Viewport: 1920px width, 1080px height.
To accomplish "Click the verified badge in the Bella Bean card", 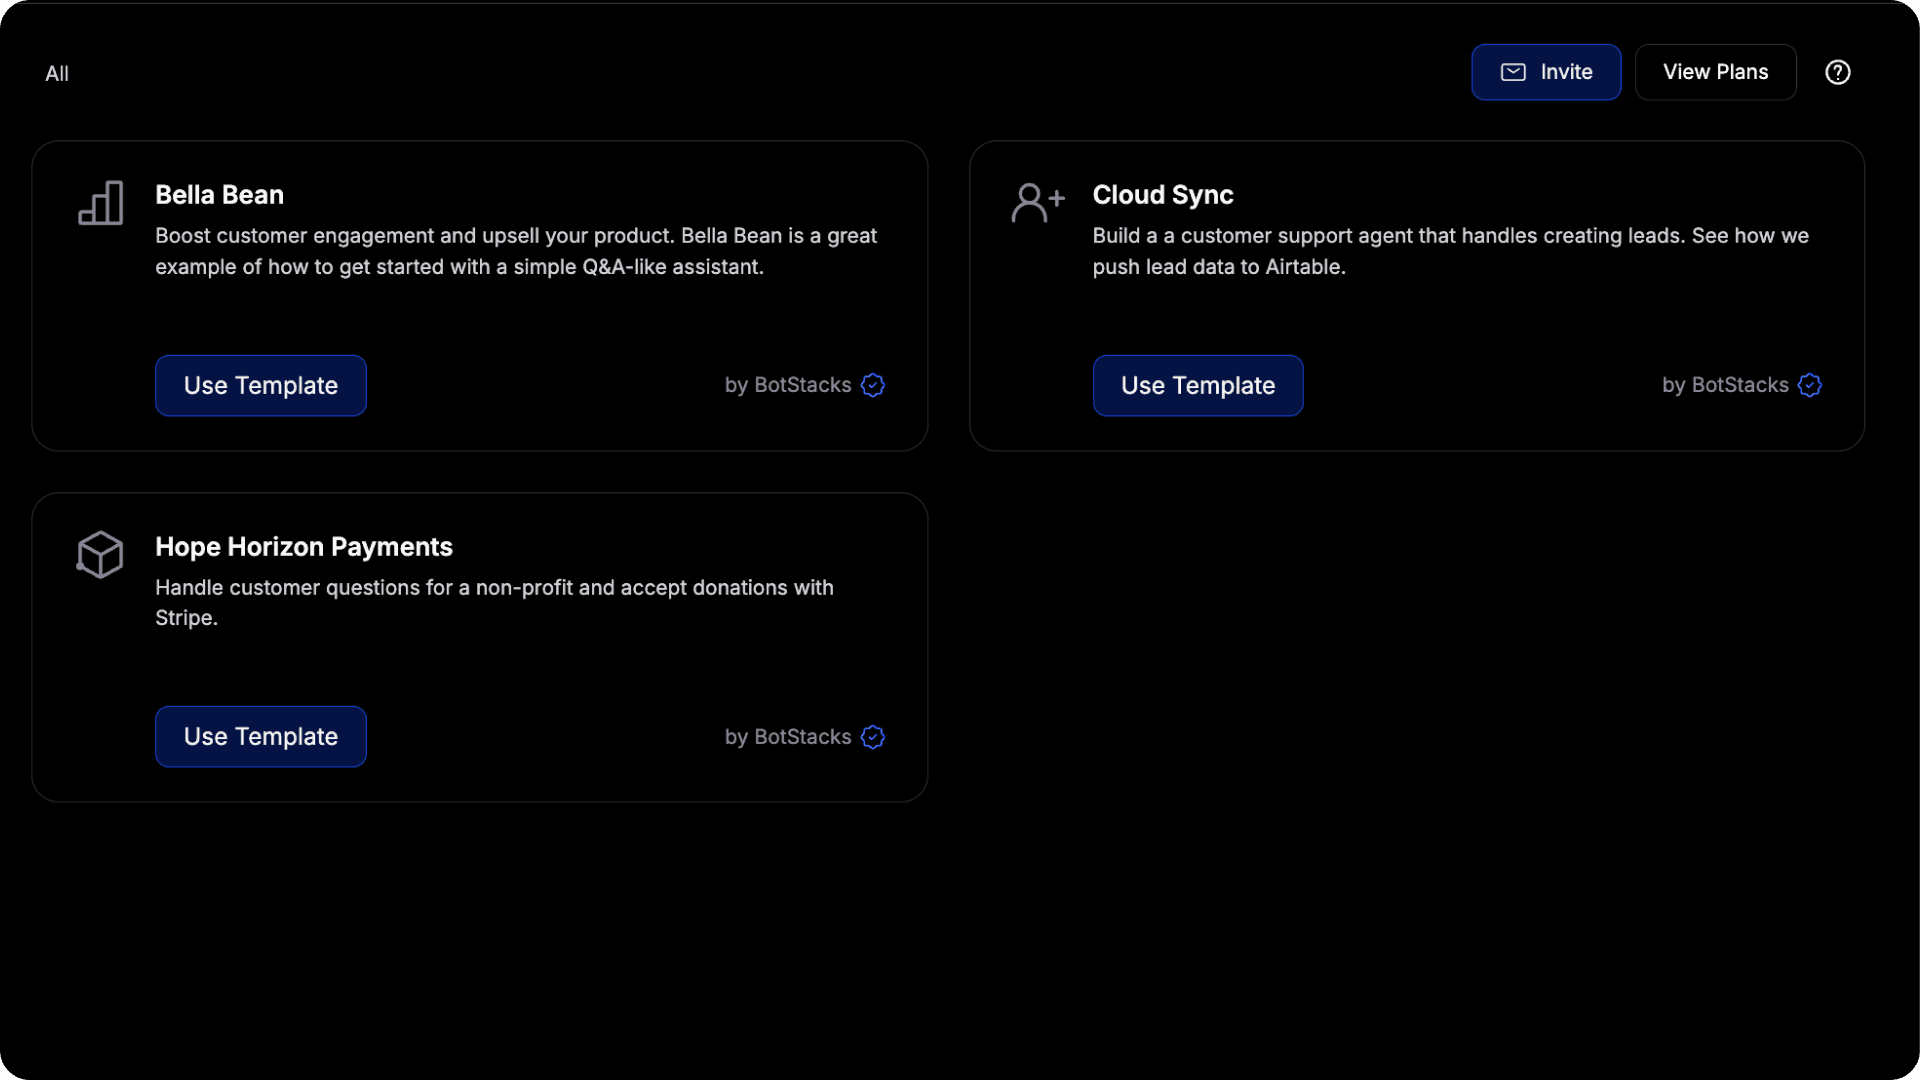I will click(x=873, y=385).
